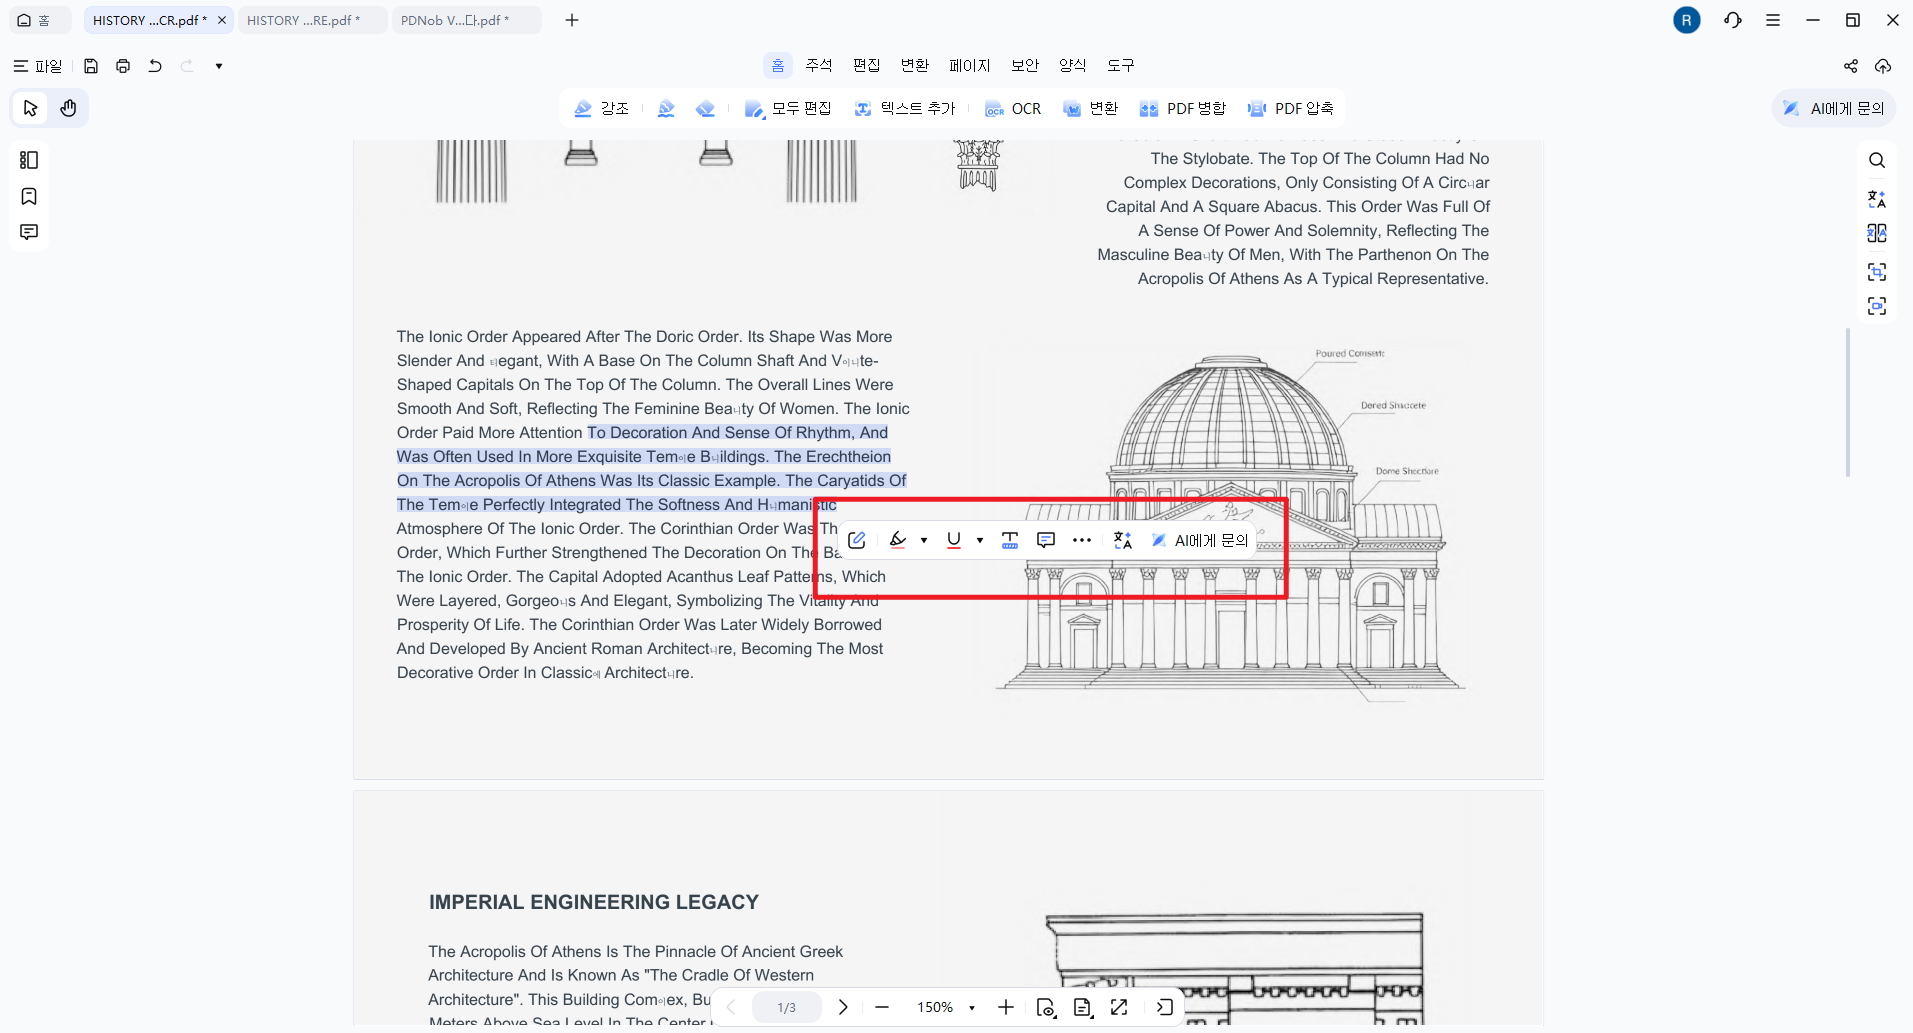Apply highlight from the floating toolbar
Viewport: 1913px width, 1033px height.
tap(898, 540)
